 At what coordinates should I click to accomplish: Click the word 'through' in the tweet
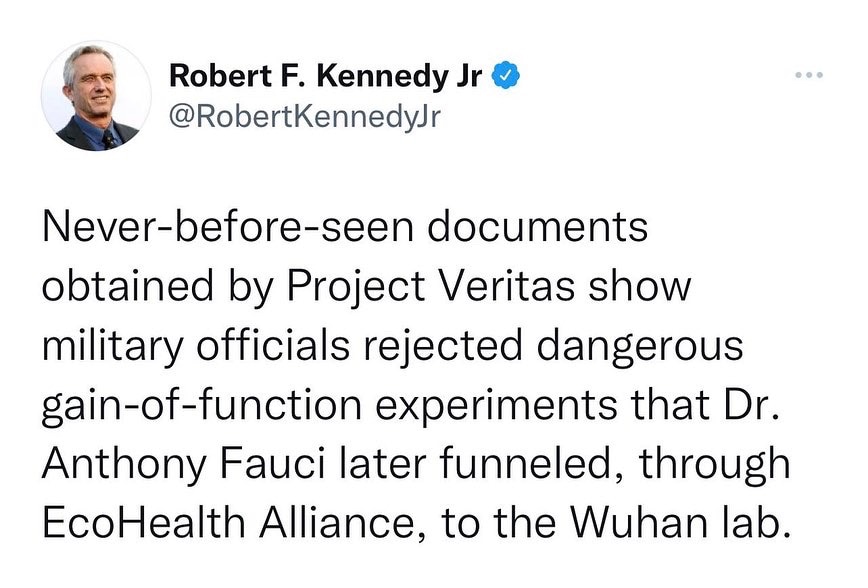pyautogui.click(x=715, y=465)
